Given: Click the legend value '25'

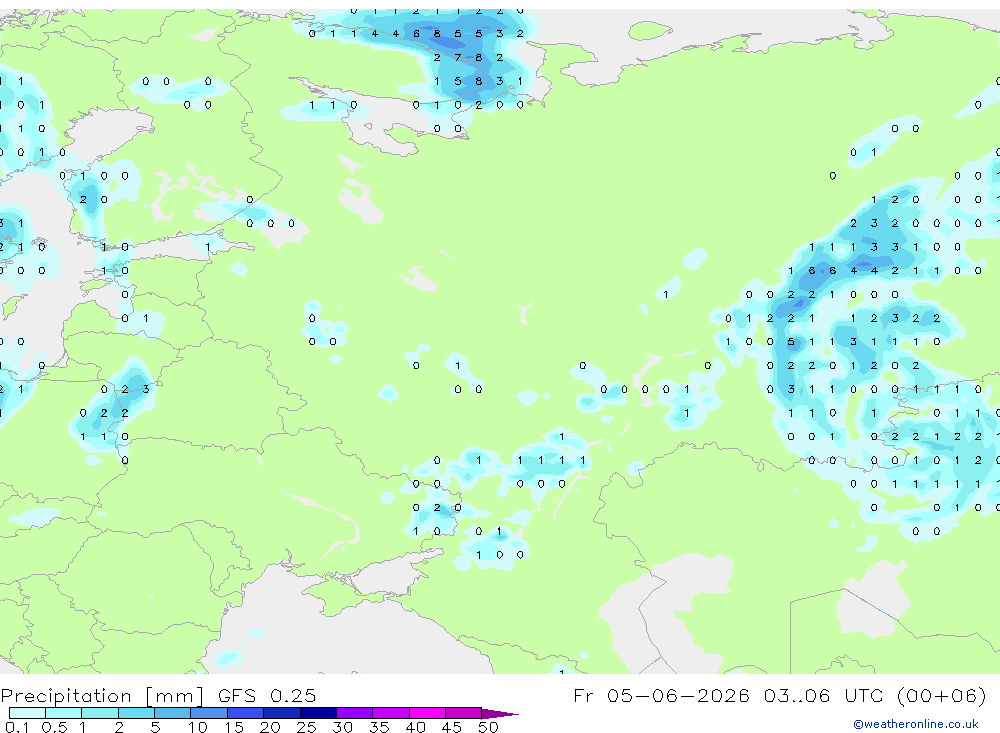Looking at the screenshot, I should (306, 727).
